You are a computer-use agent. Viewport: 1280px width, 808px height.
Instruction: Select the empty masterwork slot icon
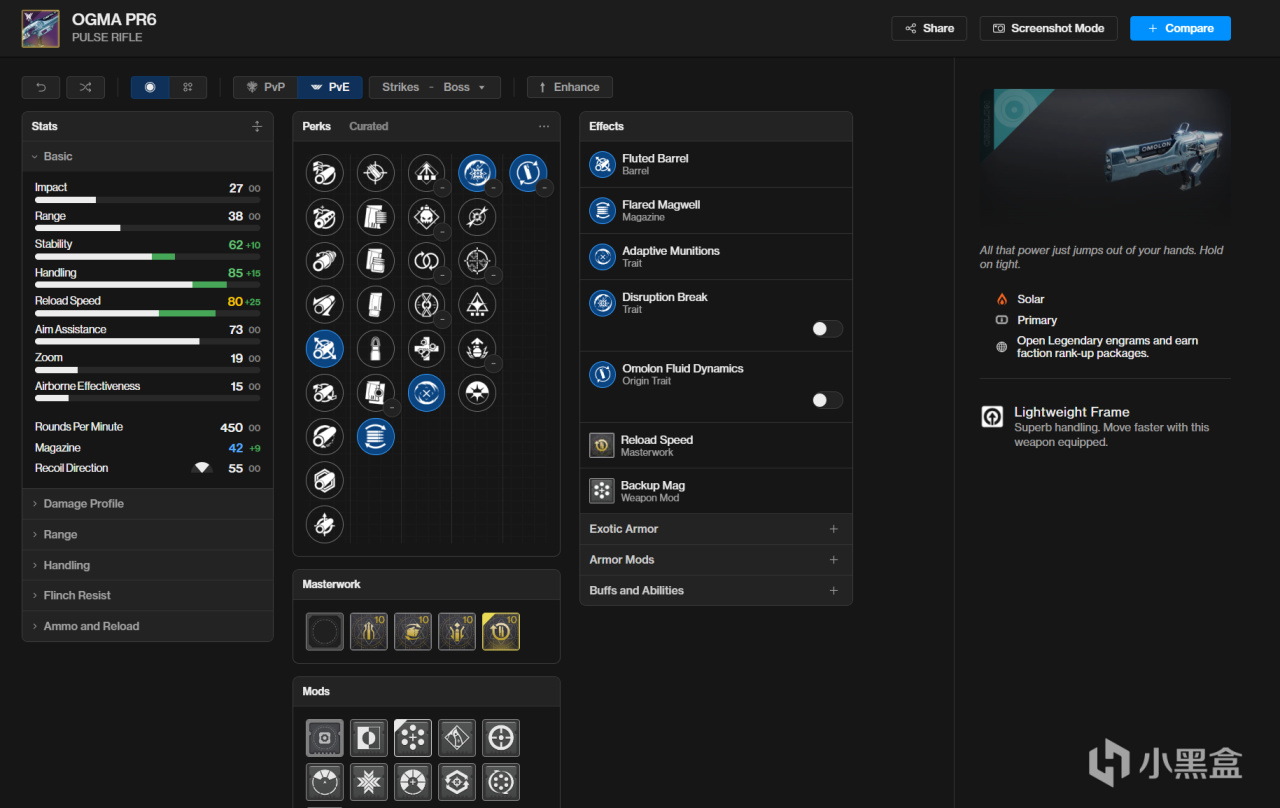[x=325, y=632]
